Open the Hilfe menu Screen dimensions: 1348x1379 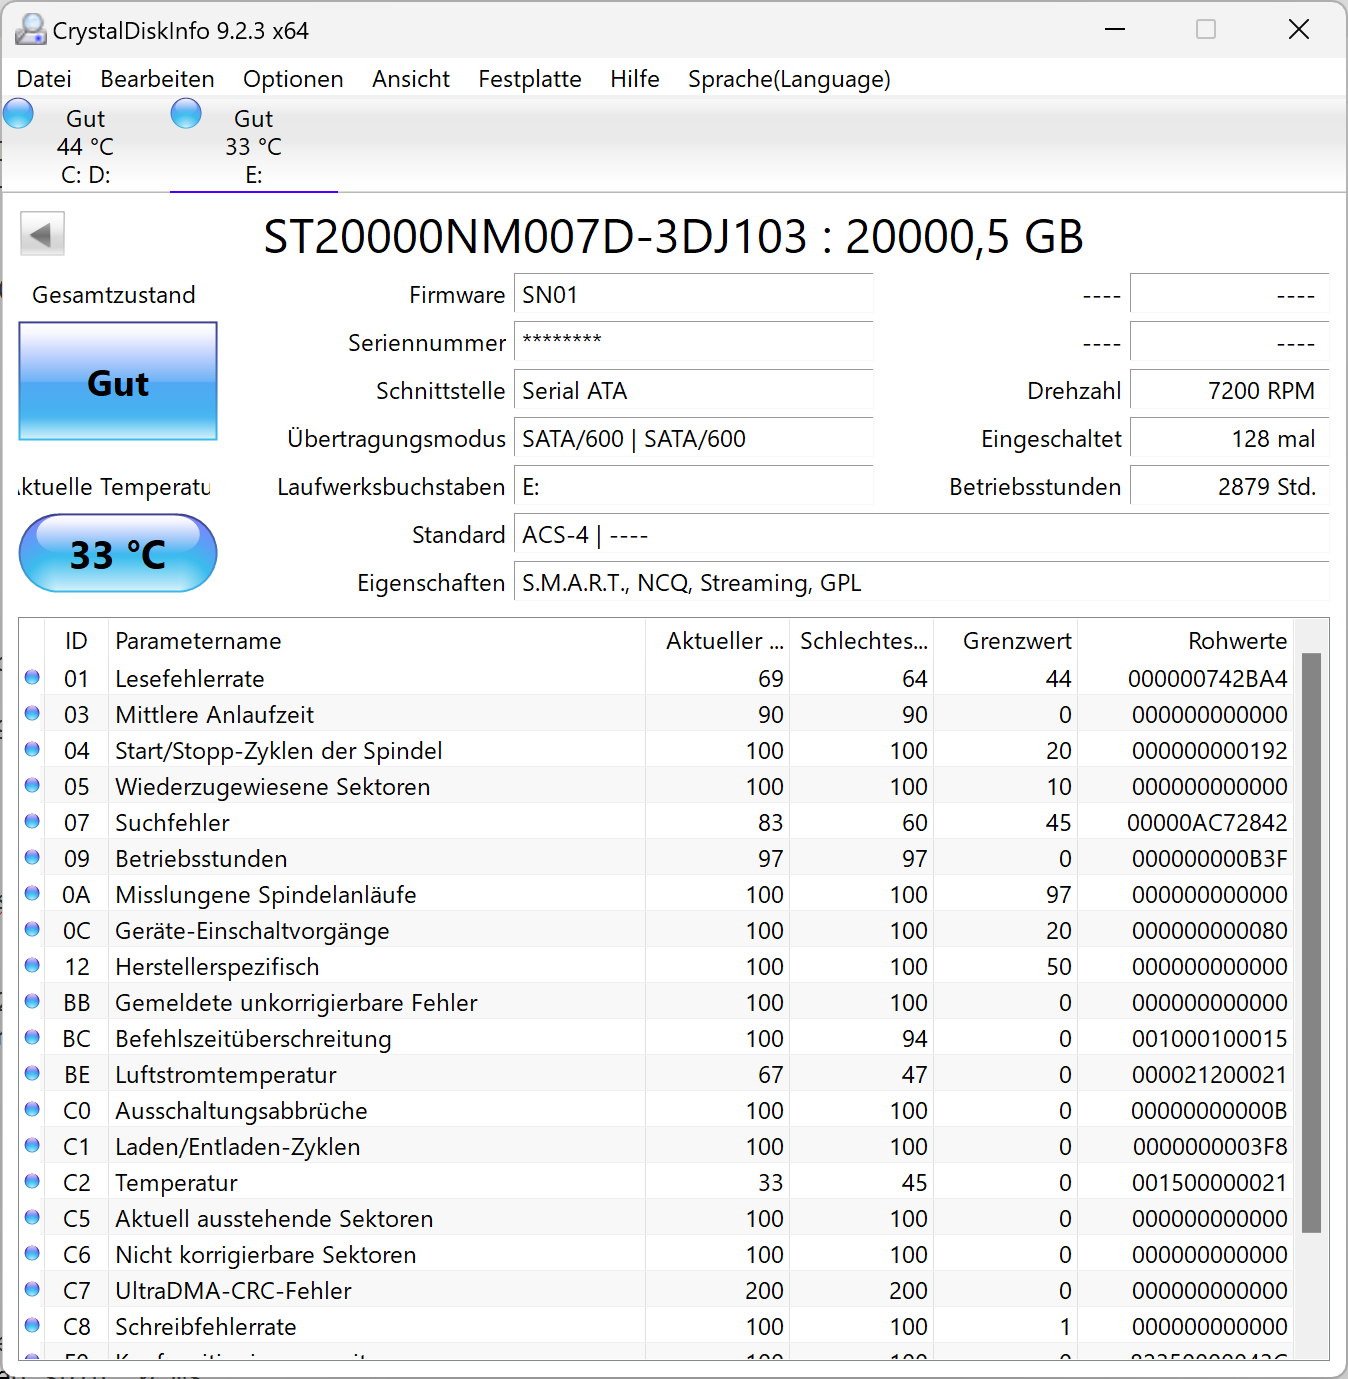(x=635, y=79)
